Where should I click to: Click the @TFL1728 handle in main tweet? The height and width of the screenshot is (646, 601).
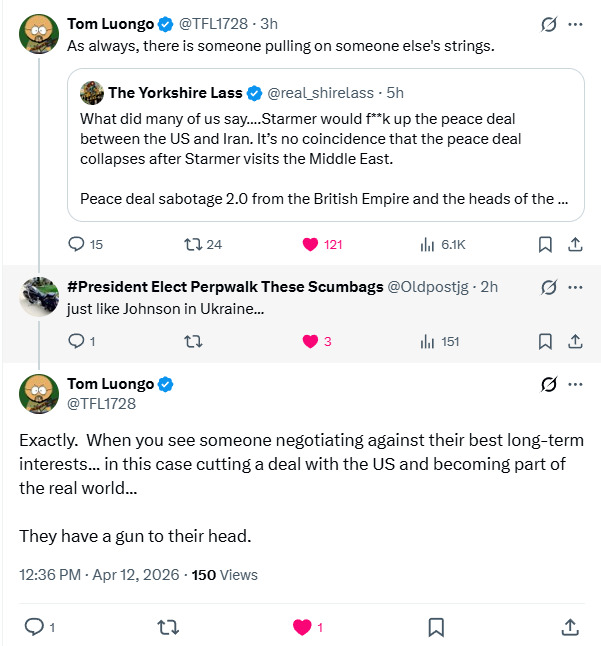pos(101,404)
